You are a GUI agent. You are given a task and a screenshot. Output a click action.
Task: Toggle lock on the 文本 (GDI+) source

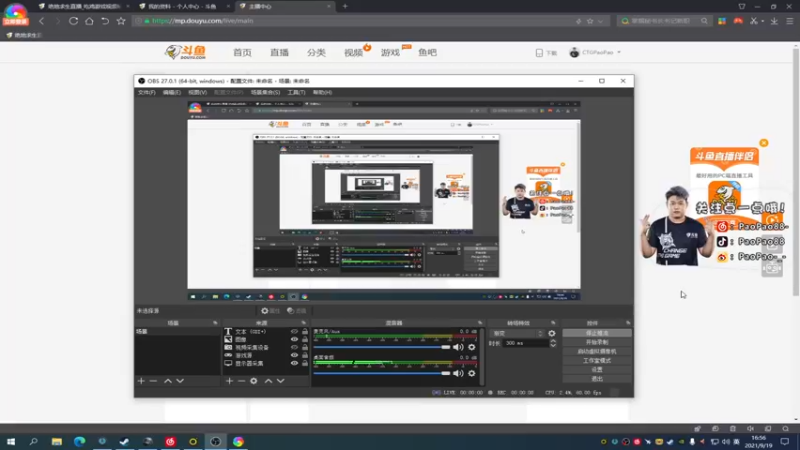click(x=305, y=332)
